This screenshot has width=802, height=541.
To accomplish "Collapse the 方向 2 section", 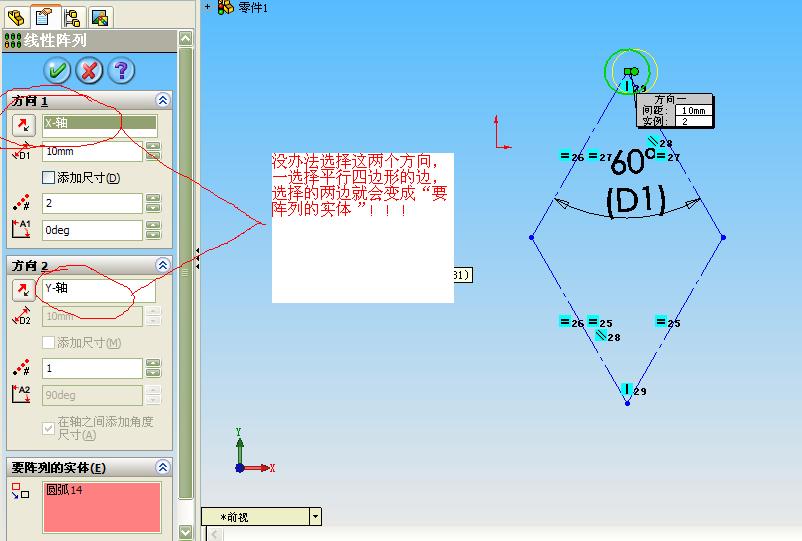I will coord(163,265).
